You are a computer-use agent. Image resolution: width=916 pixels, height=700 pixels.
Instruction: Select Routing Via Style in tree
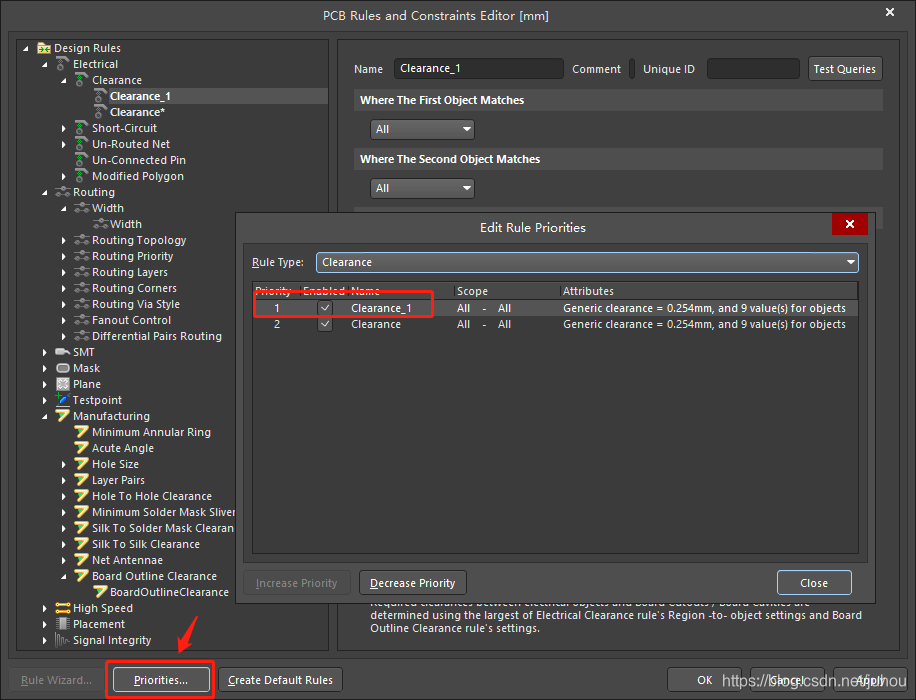pyautogui.click(x=135, y=304)
